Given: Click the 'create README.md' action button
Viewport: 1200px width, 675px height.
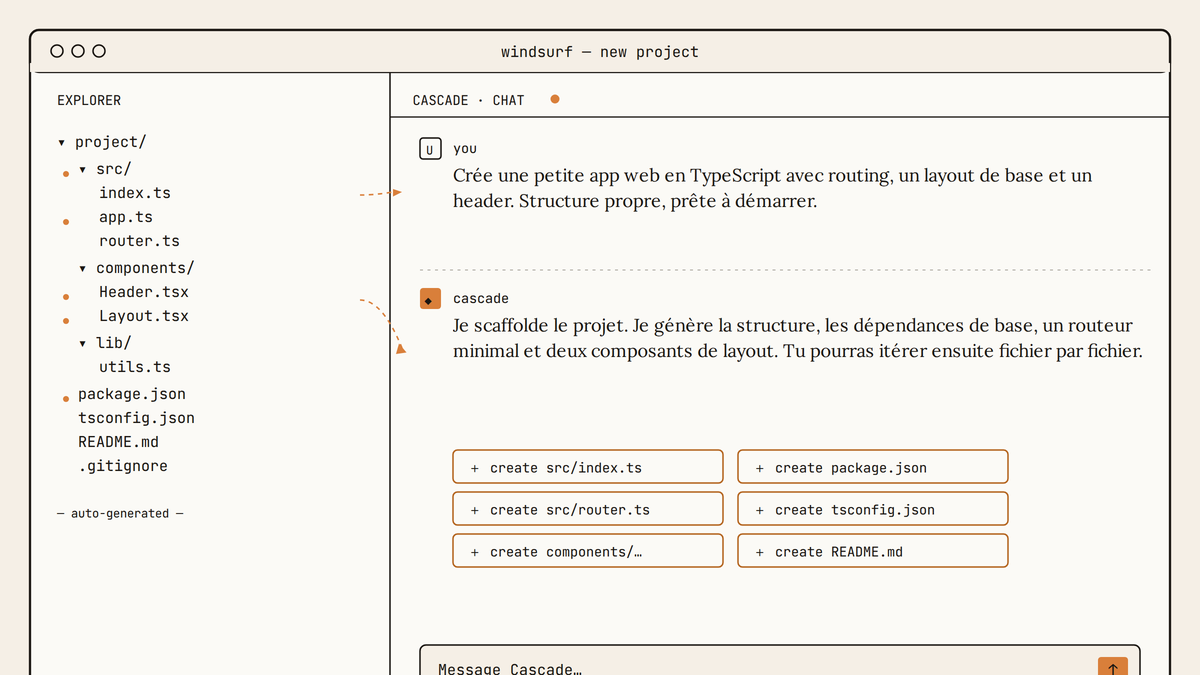Looking at the screenshot, I should coord(873,551).
